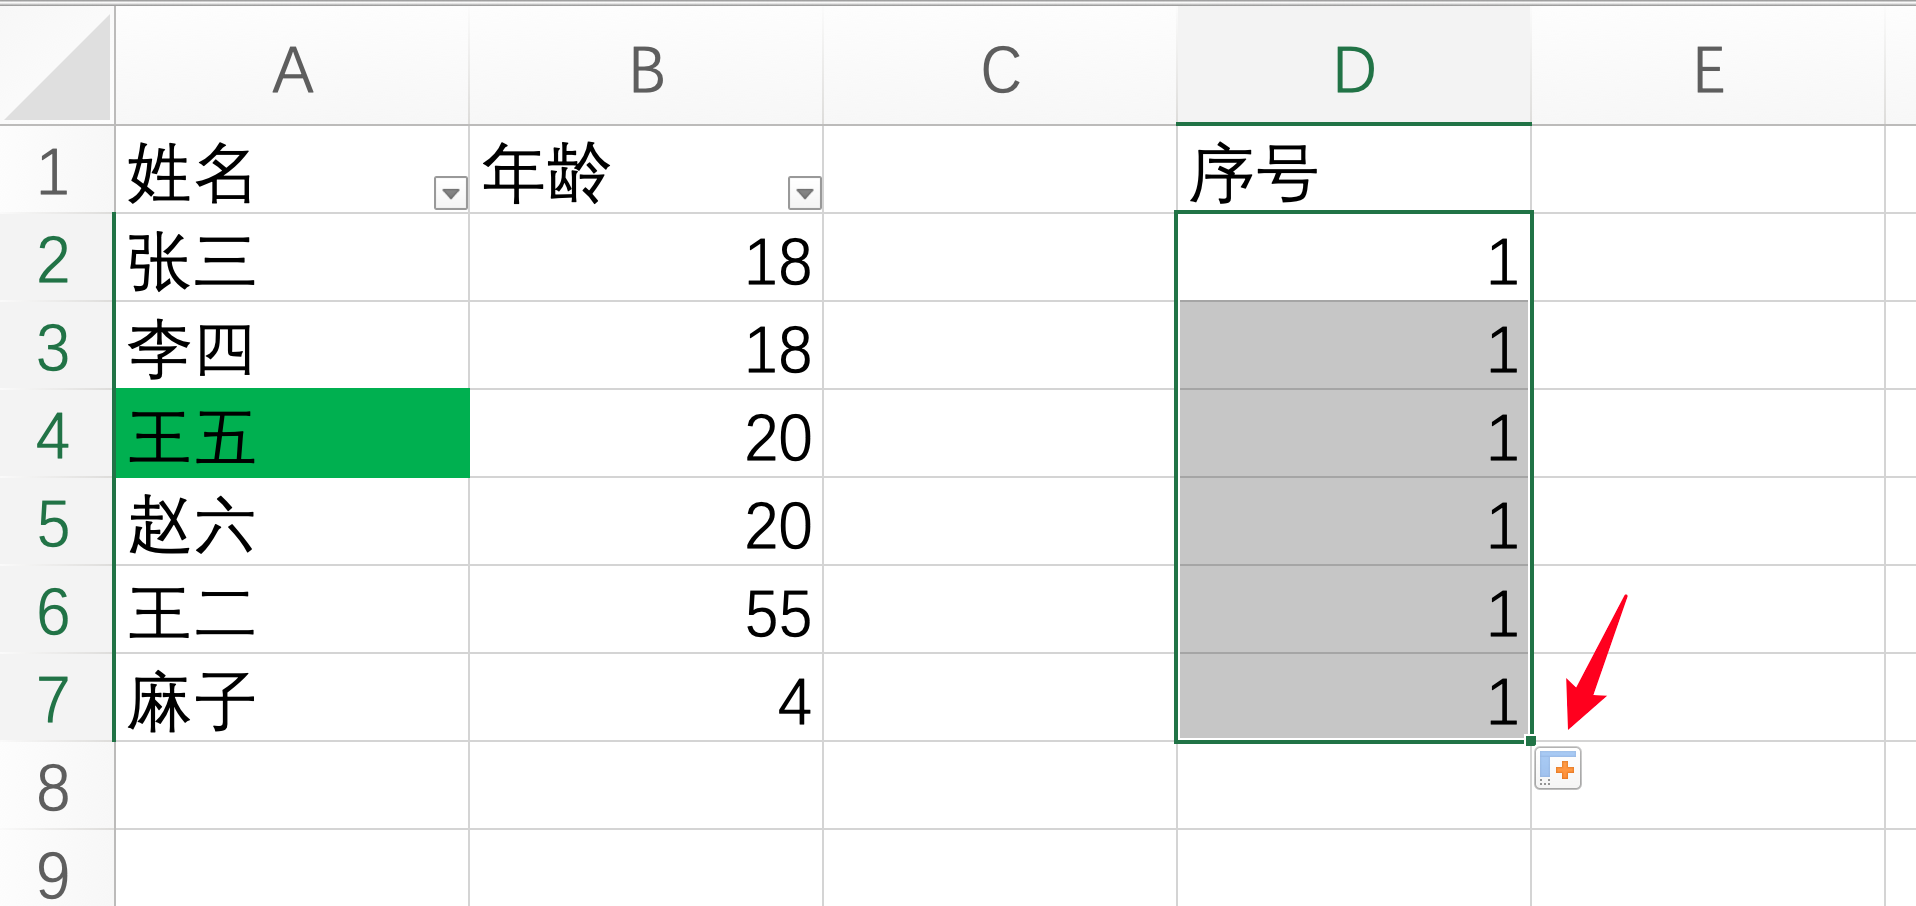Click the green-filled cell 王五
The width and height of the screenshot is (1916, 906).
(x=292, y=435)
